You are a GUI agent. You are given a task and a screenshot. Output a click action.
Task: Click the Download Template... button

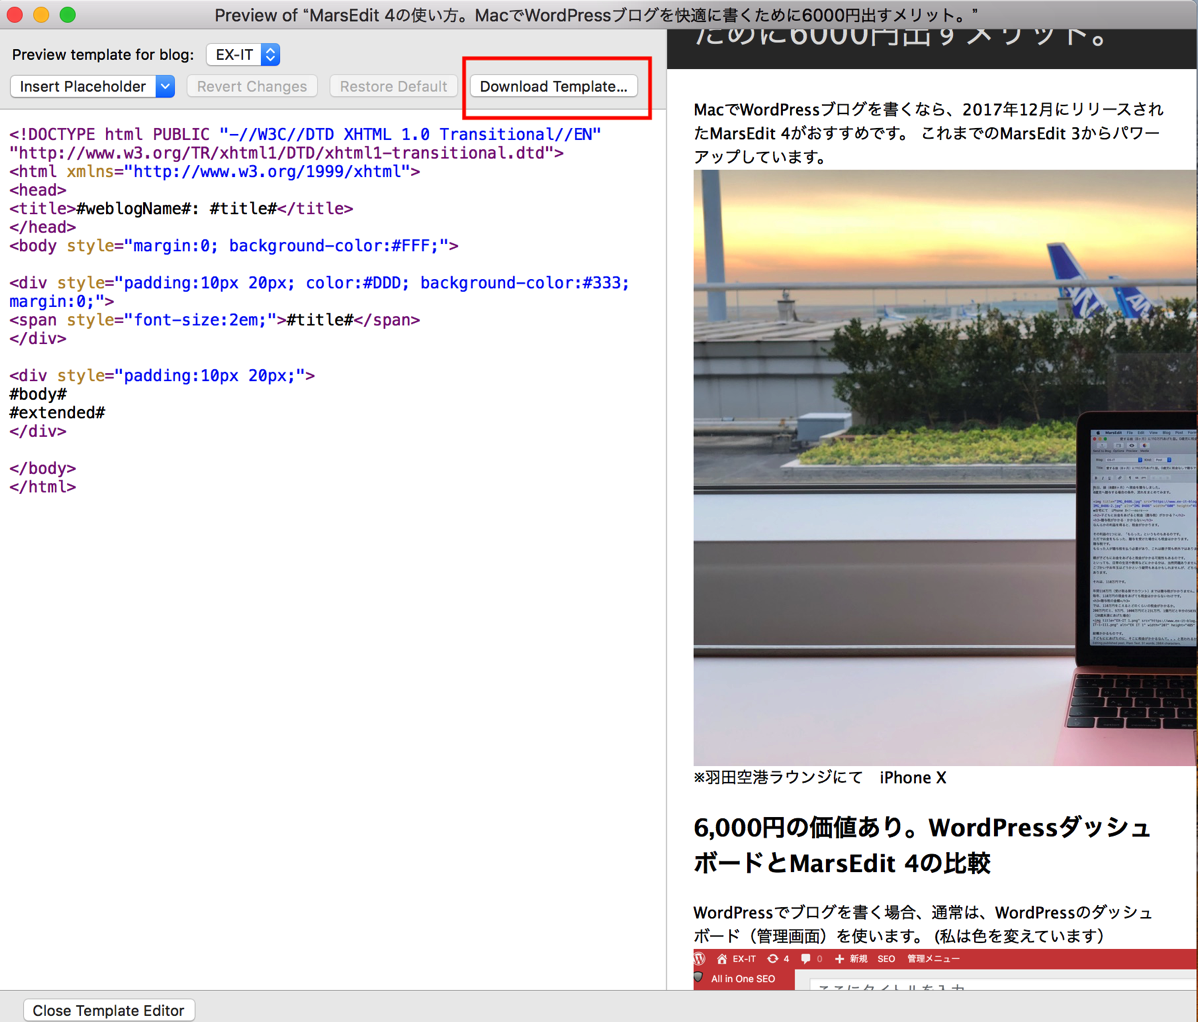pyautogui.click(x=553, y=86)
